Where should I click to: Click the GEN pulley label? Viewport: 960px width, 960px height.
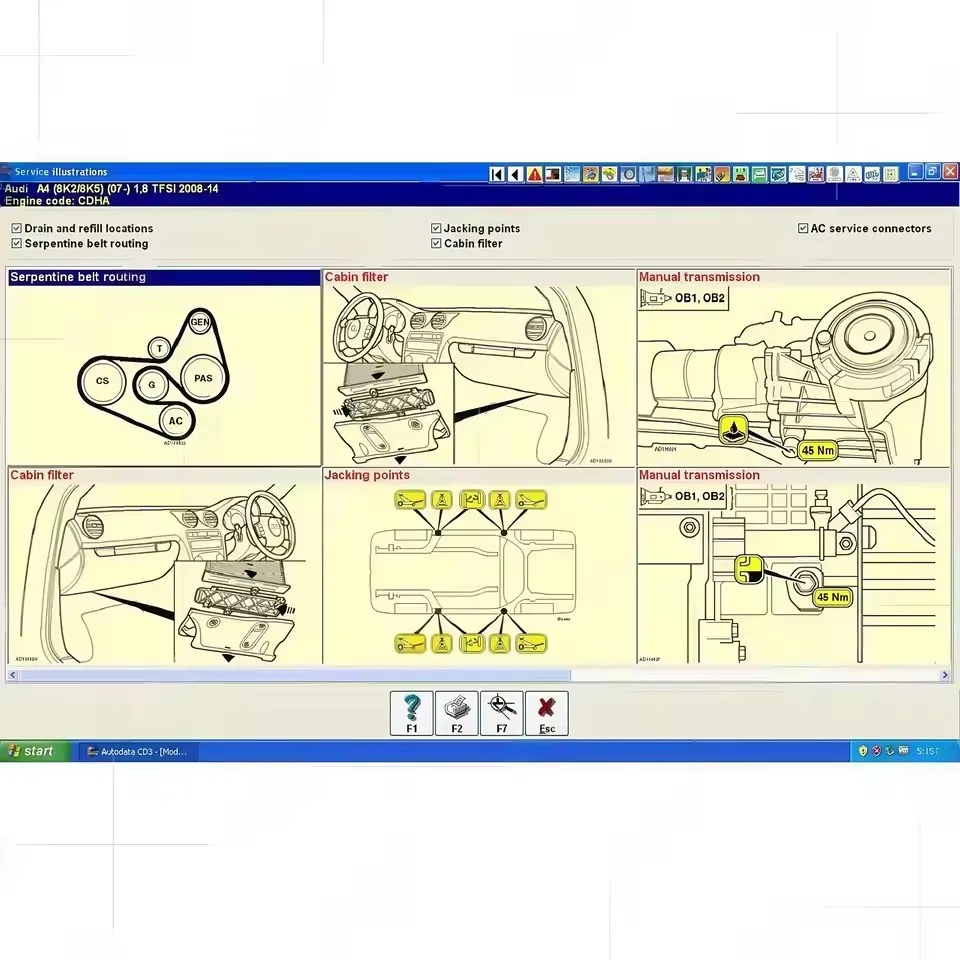(200, 322)
